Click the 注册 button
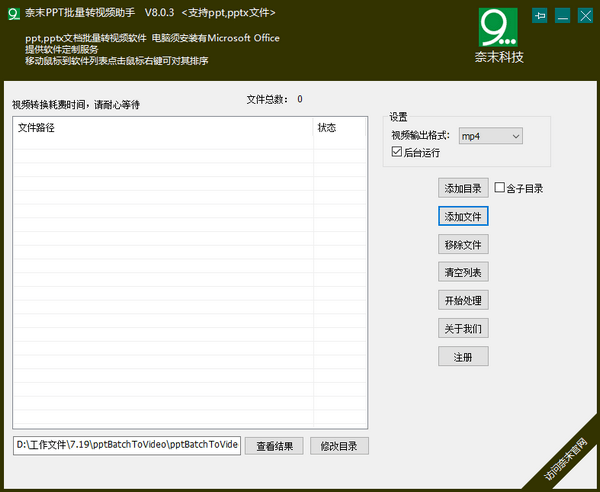The width and height of the screenshot is (600, 492). point(463,356)
